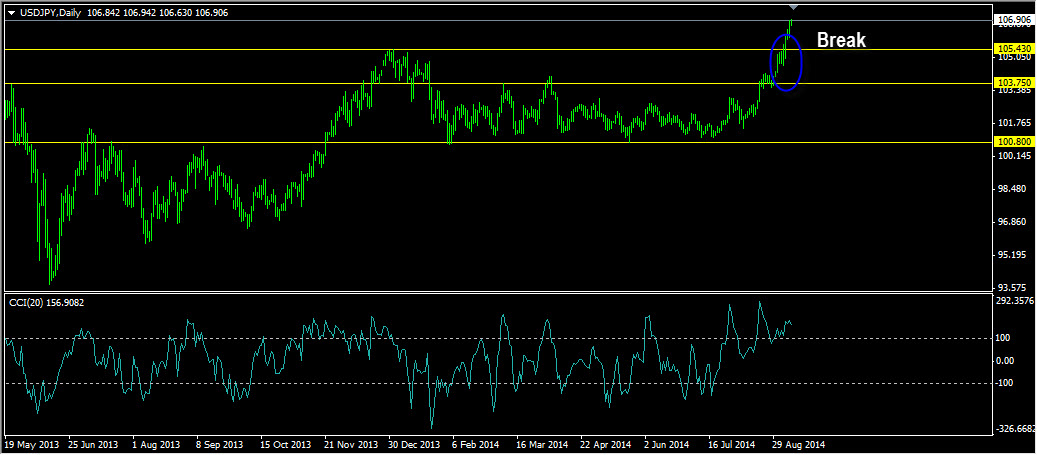Select the yellow horizontal line at 100.800
The width and height of the screenshot is (1037, 455).
point(497,142)
